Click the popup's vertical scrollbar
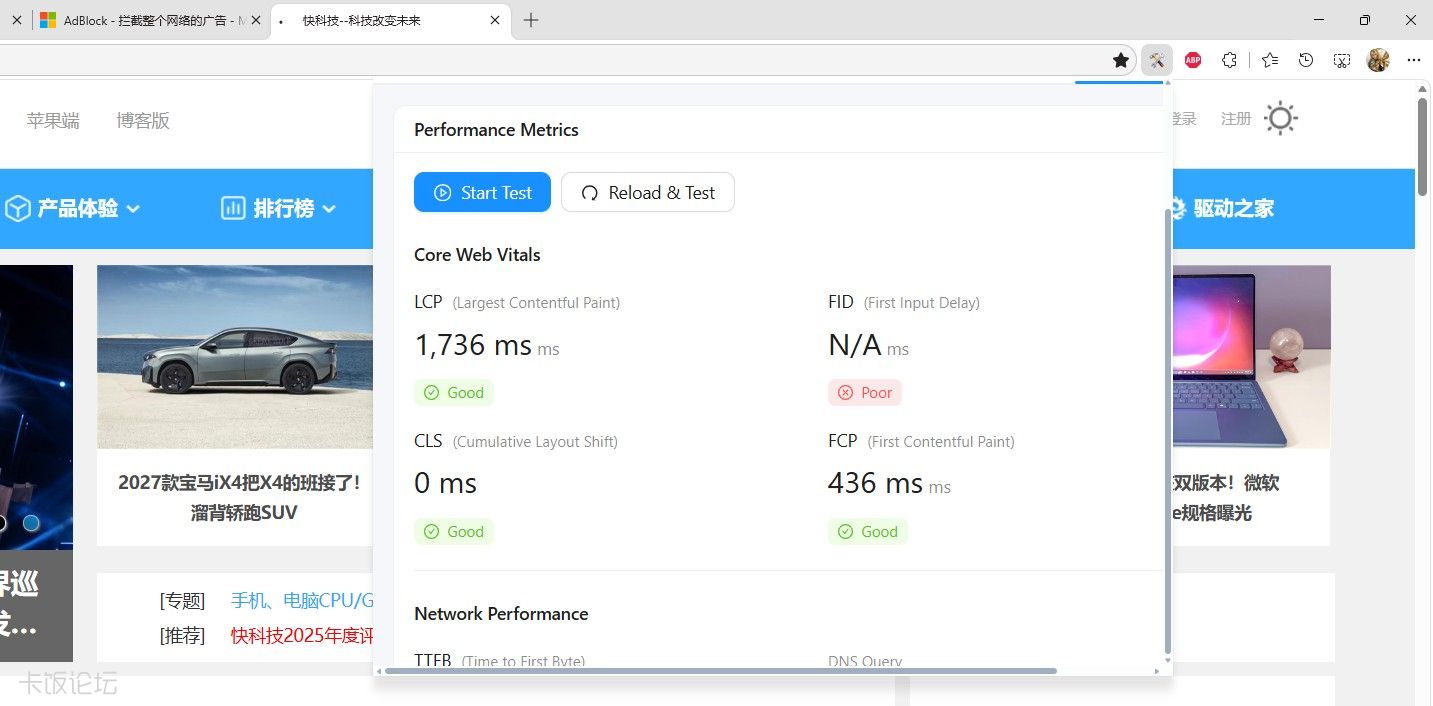 (x=1167, y=430)
